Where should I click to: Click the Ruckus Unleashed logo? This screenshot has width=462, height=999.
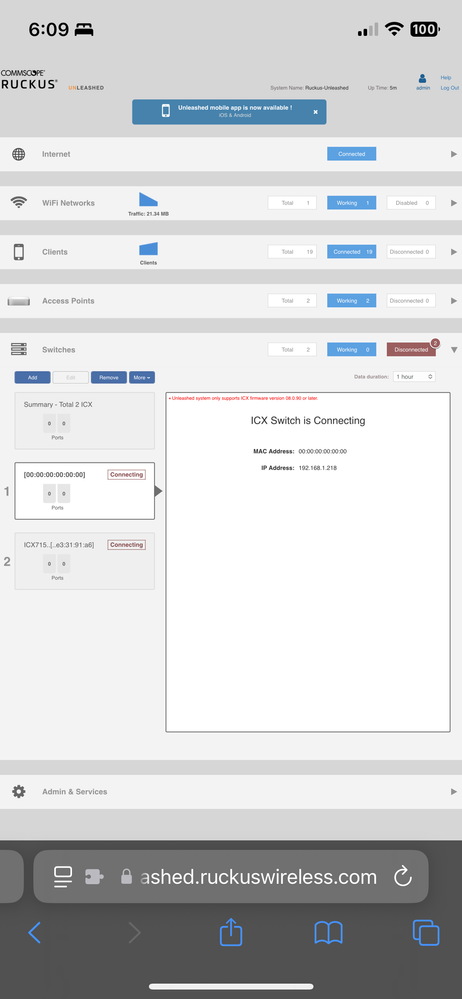coord(52,80)
